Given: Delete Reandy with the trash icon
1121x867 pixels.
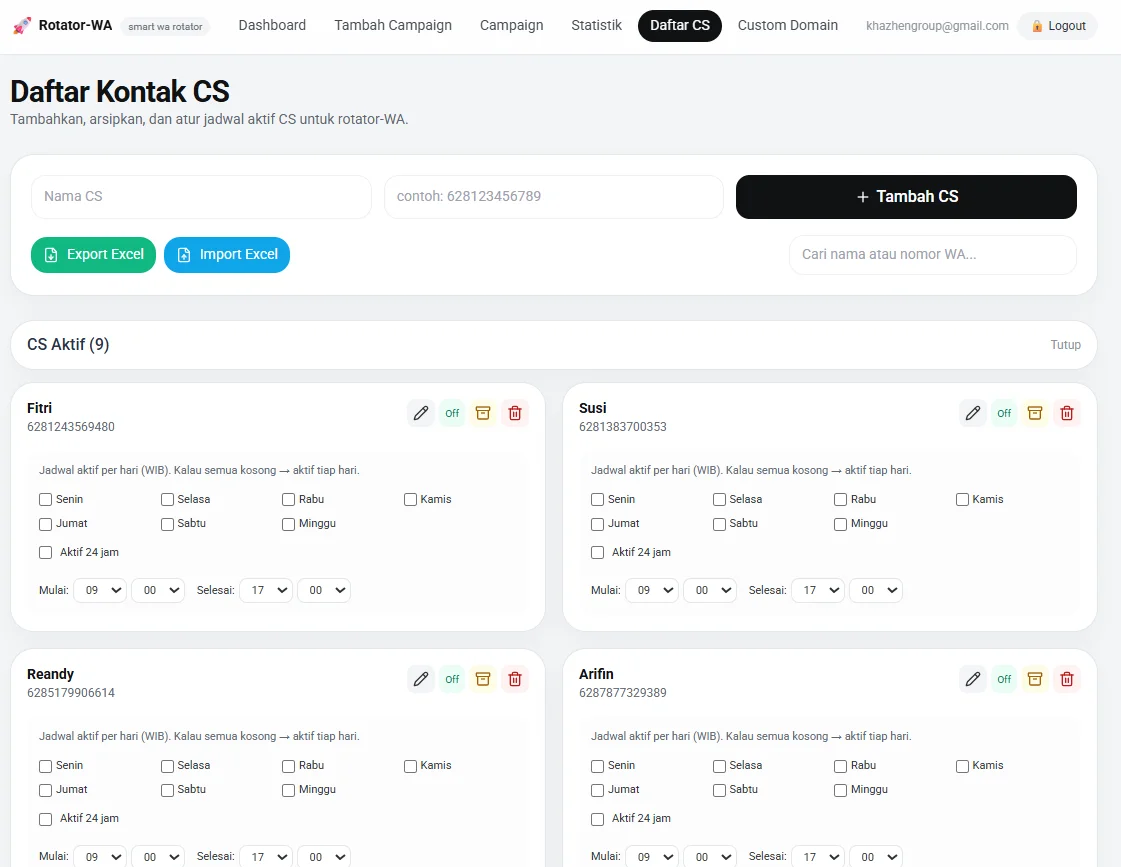Looking at the screenshot, I should pos(515,679).
